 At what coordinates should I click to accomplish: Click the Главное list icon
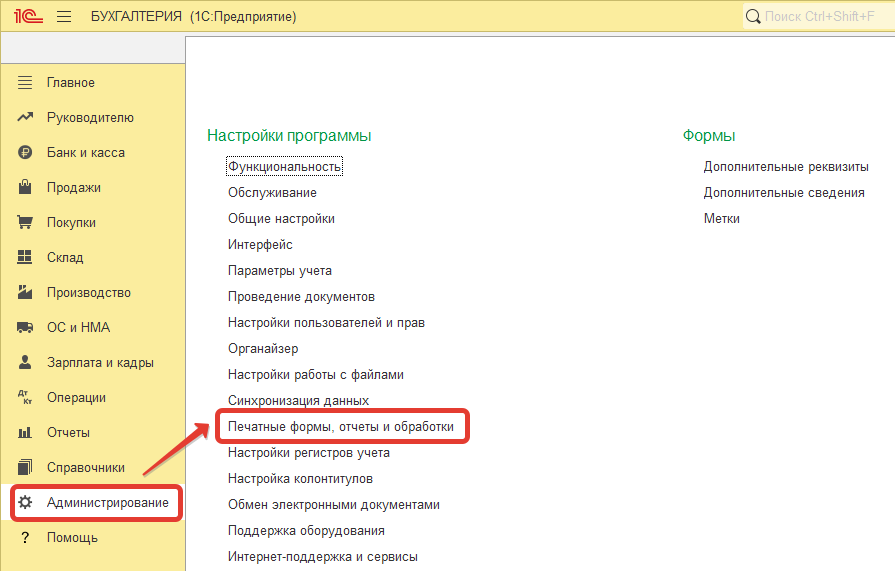[x=25, y=82]
